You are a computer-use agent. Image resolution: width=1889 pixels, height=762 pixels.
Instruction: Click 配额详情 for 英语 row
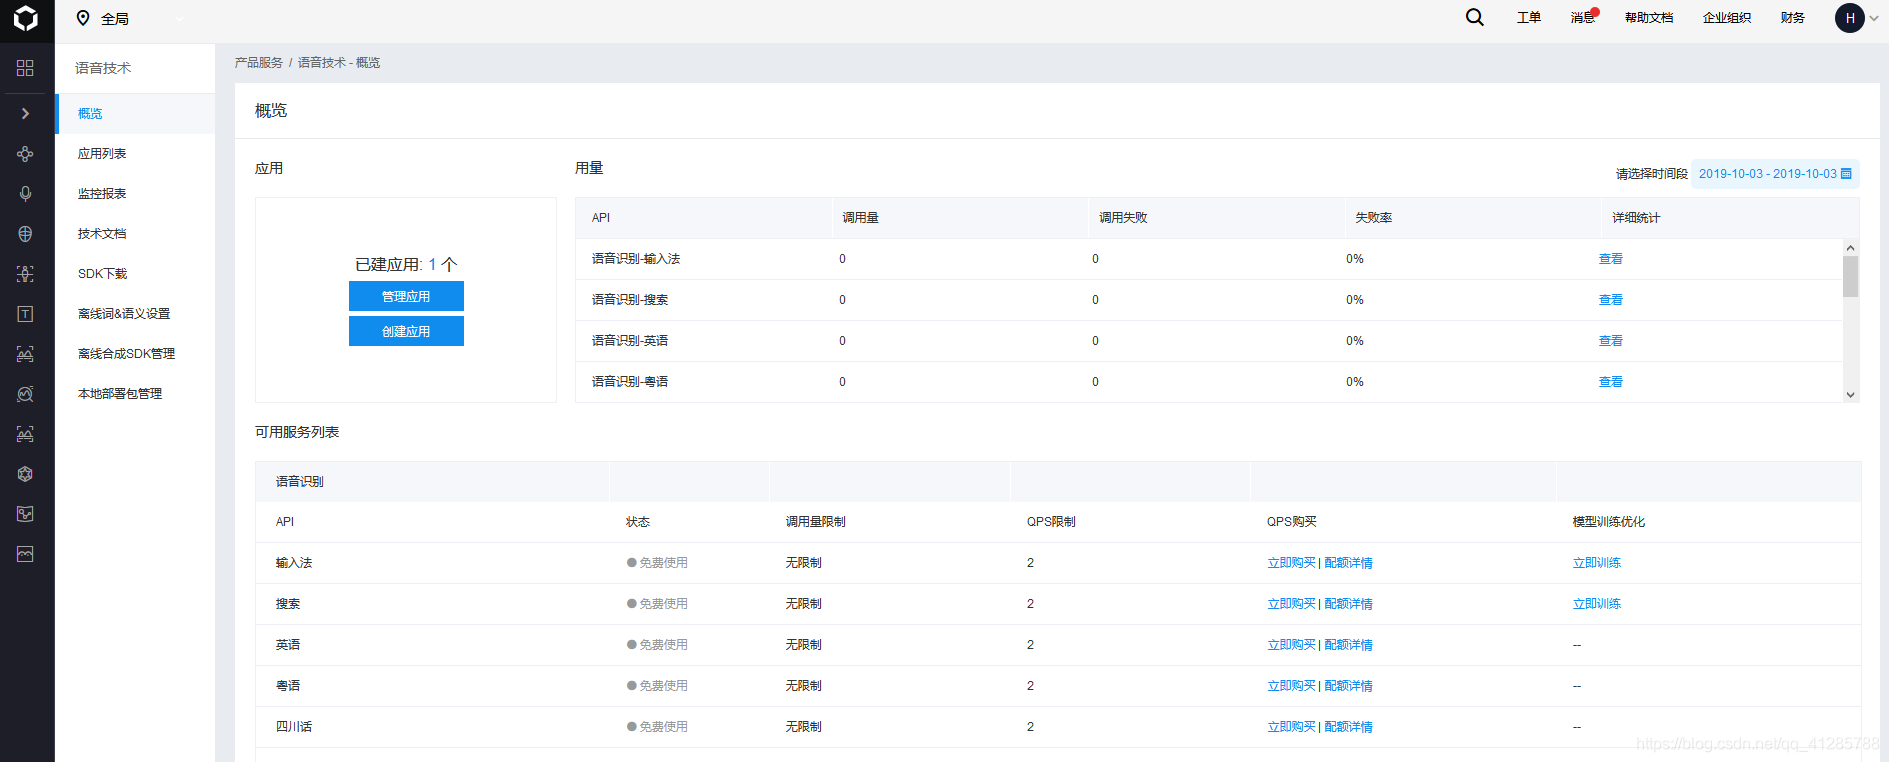pyautogui.click(x=1348, y=645)
